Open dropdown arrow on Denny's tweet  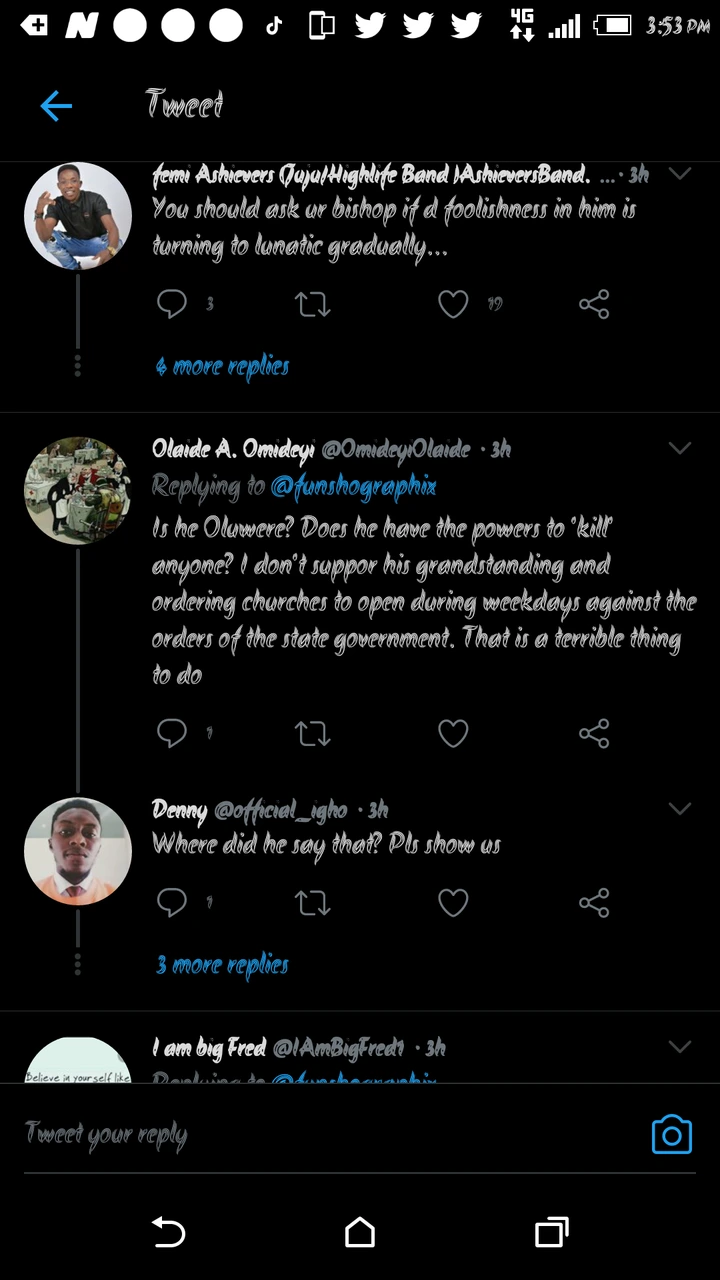click(680, 808)
